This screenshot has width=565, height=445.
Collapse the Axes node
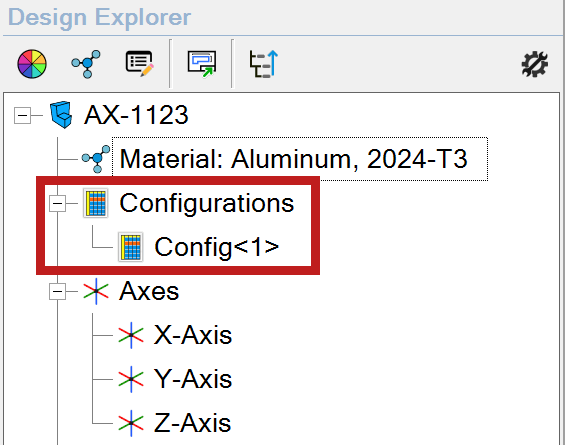tap(57, 291)
